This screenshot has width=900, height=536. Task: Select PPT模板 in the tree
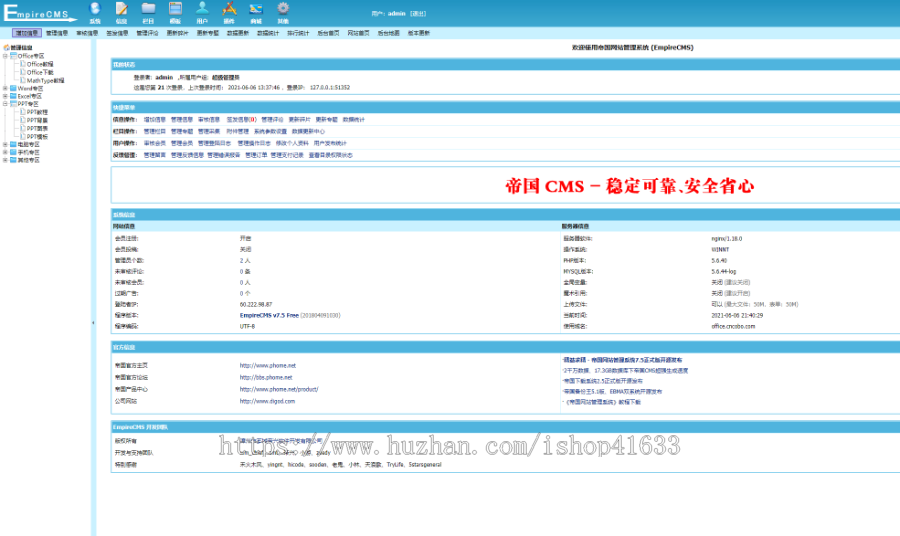click(37, 137)
